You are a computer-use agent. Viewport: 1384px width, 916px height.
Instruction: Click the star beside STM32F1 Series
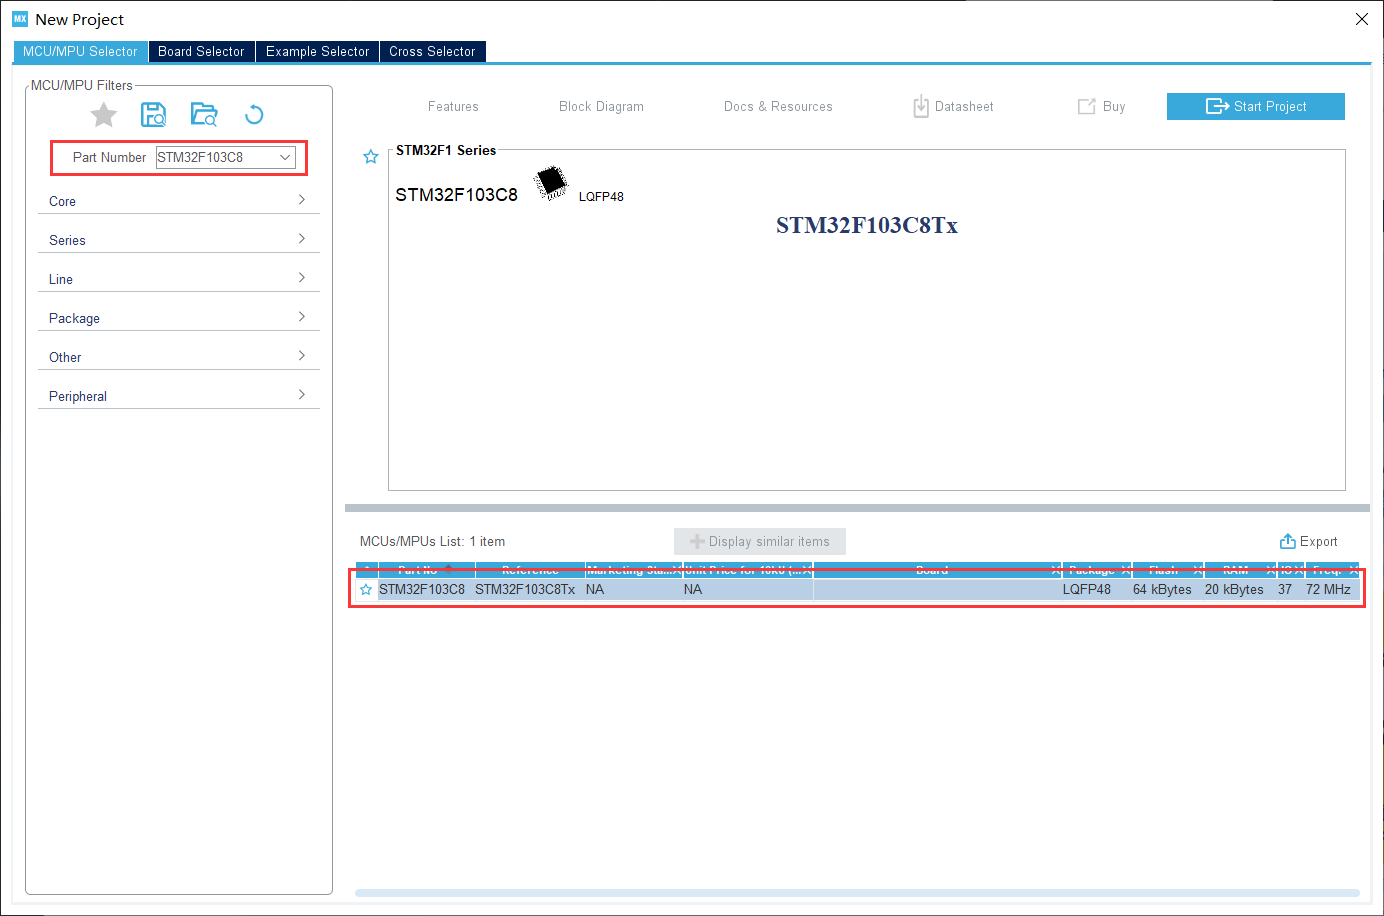pyautogui.click(x=371, y=157)
